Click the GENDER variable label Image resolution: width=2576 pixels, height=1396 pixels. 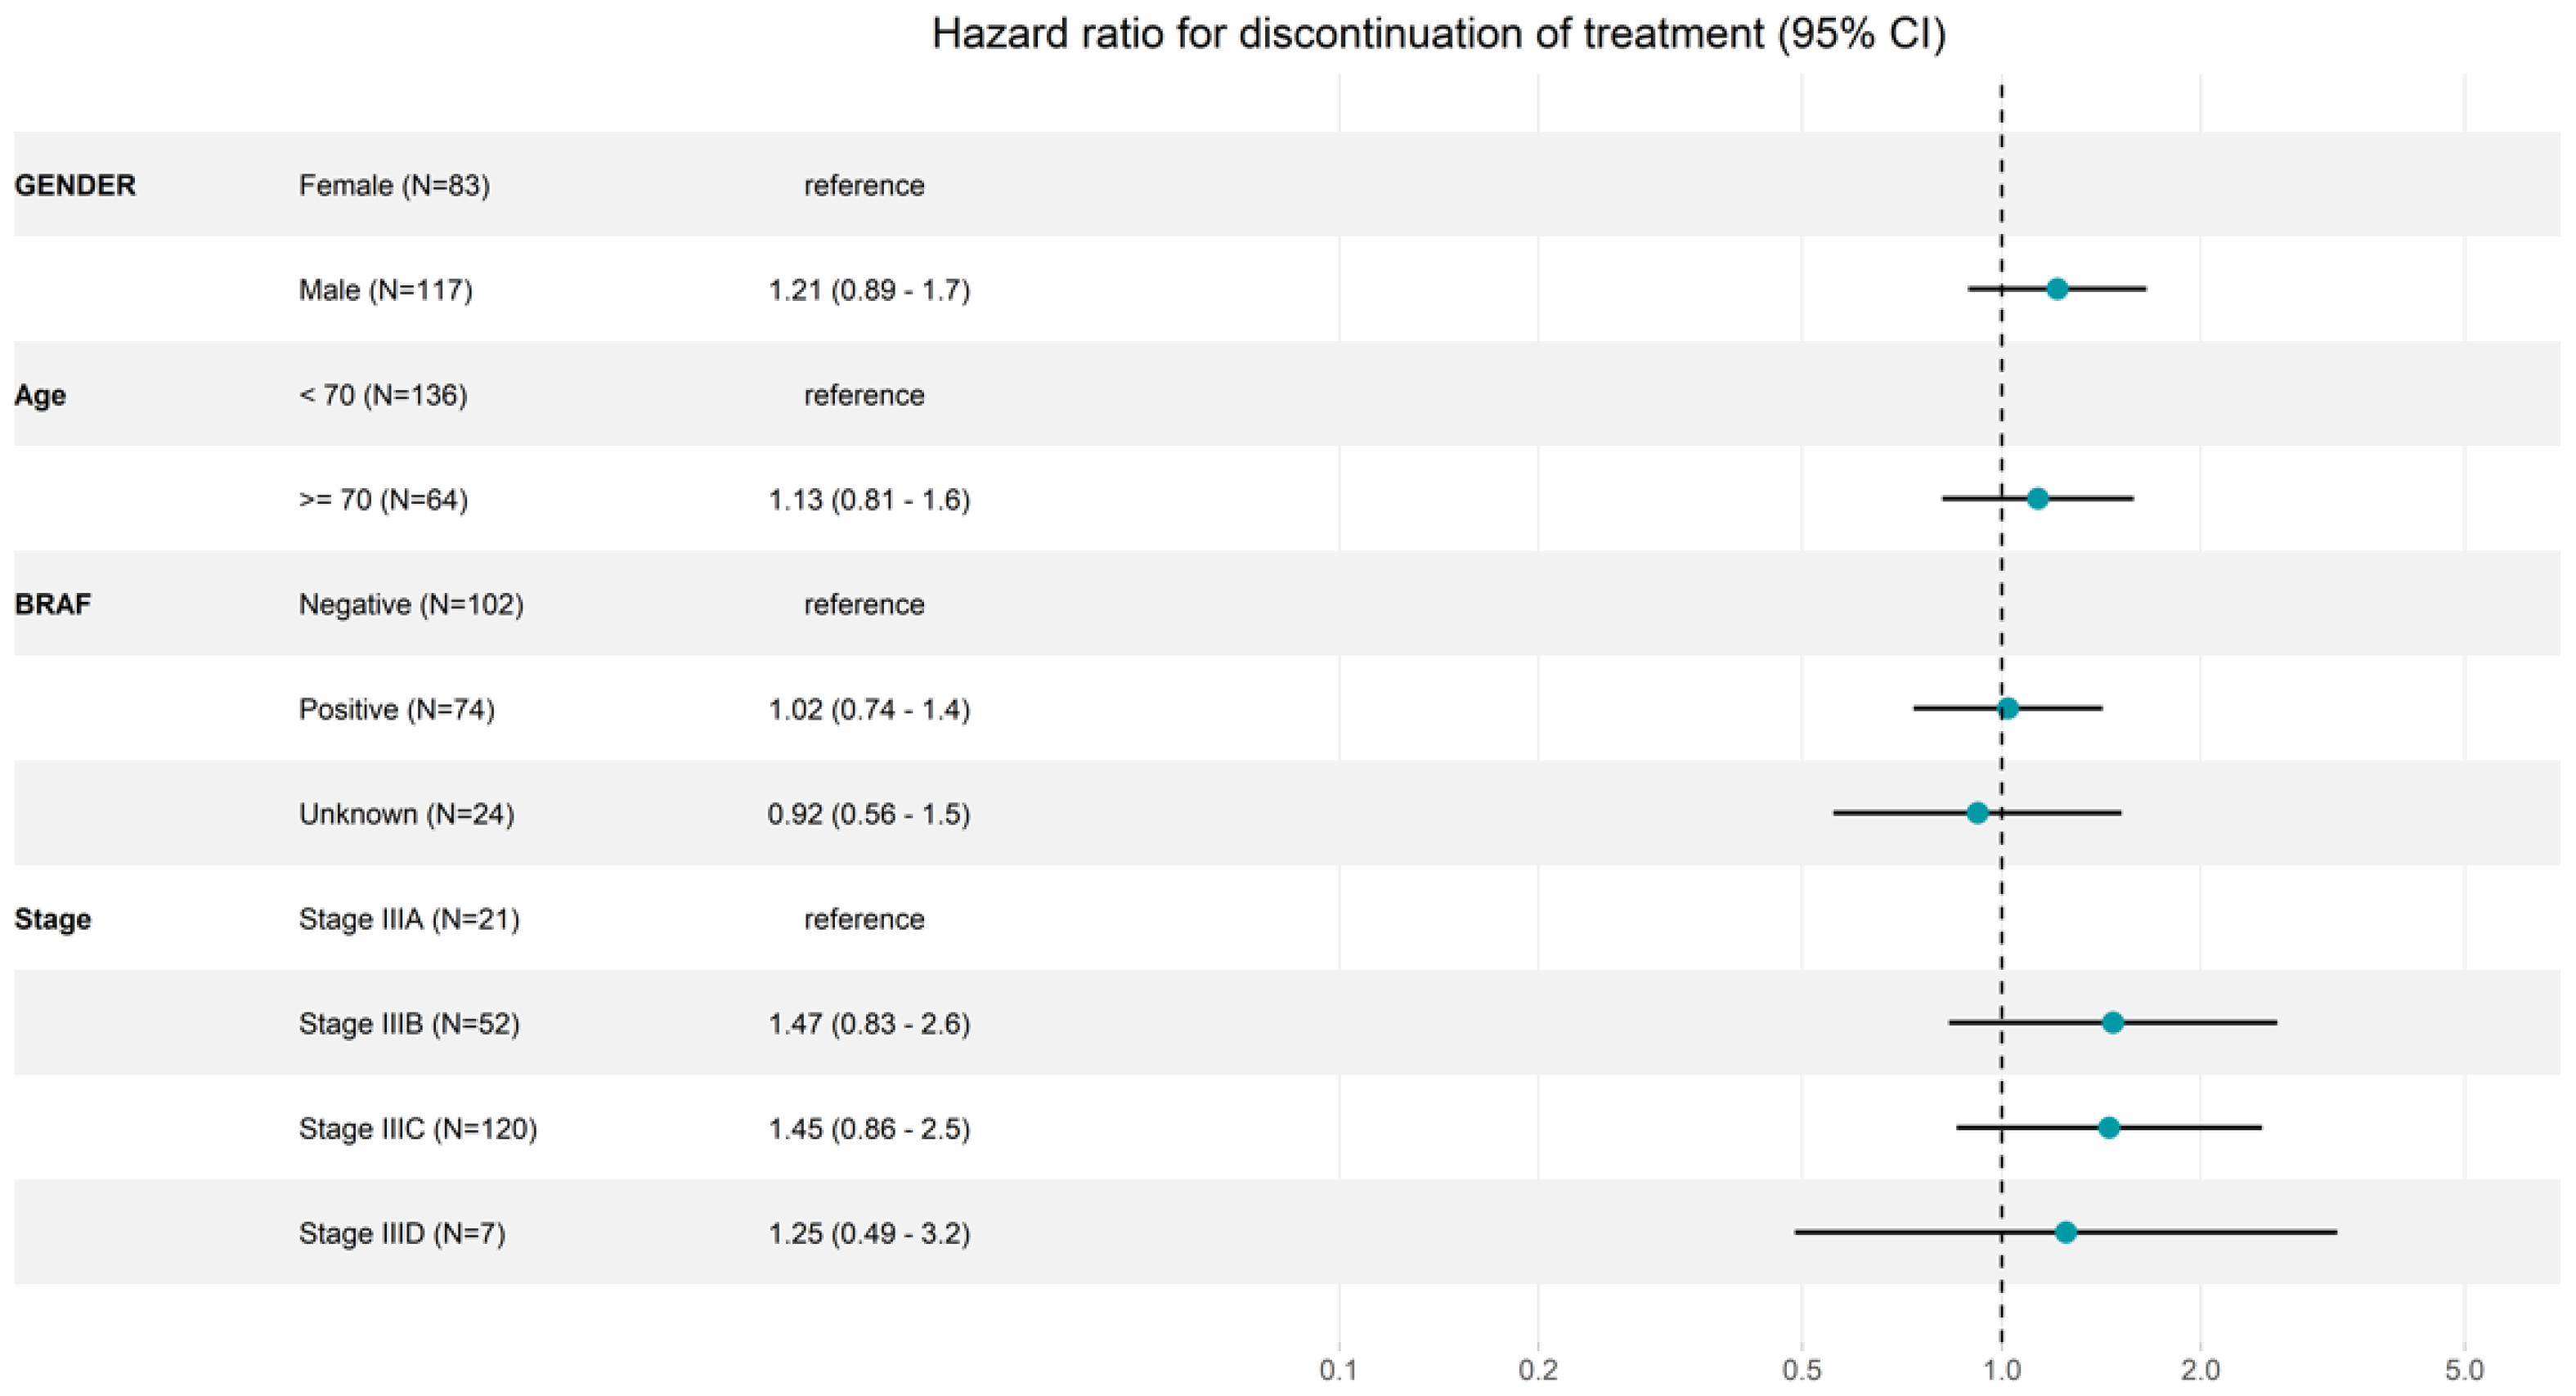pyautogui.click(x=75, y=185)
